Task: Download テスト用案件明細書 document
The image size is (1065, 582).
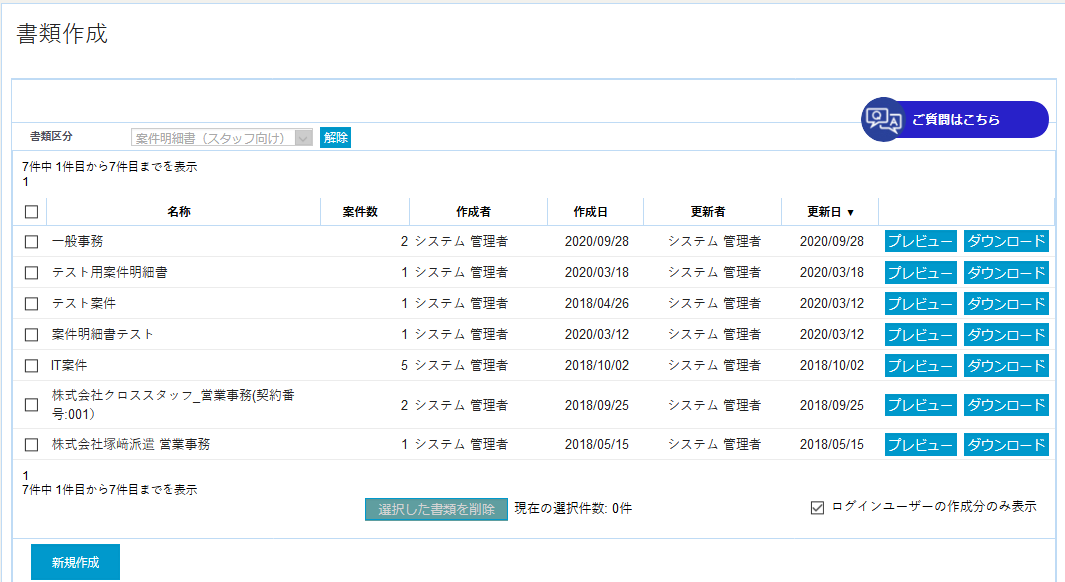Action: [1006, 272]
